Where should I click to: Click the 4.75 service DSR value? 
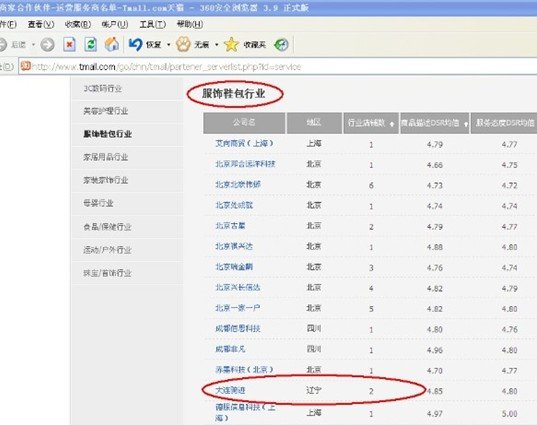tap(510, 165)
